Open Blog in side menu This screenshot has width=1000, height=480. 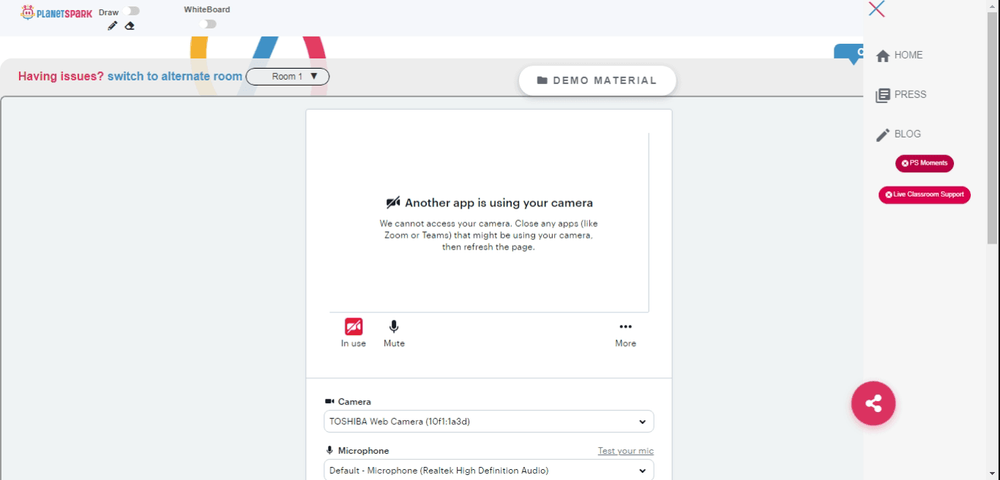tap(898, 135)
